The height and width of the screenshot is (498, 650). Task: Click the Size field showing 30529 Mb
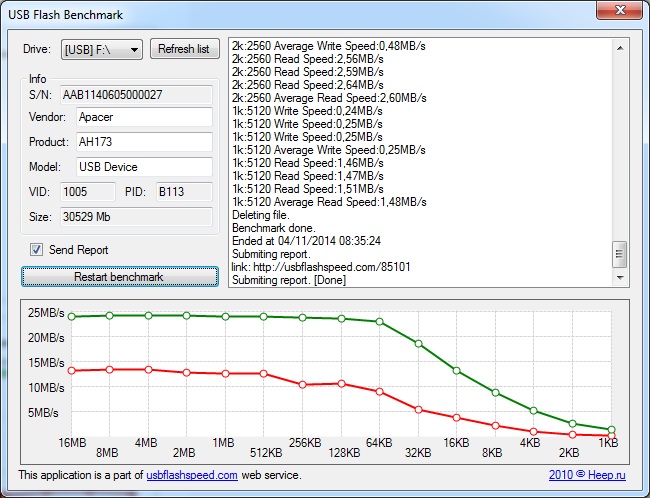(136, 215)
